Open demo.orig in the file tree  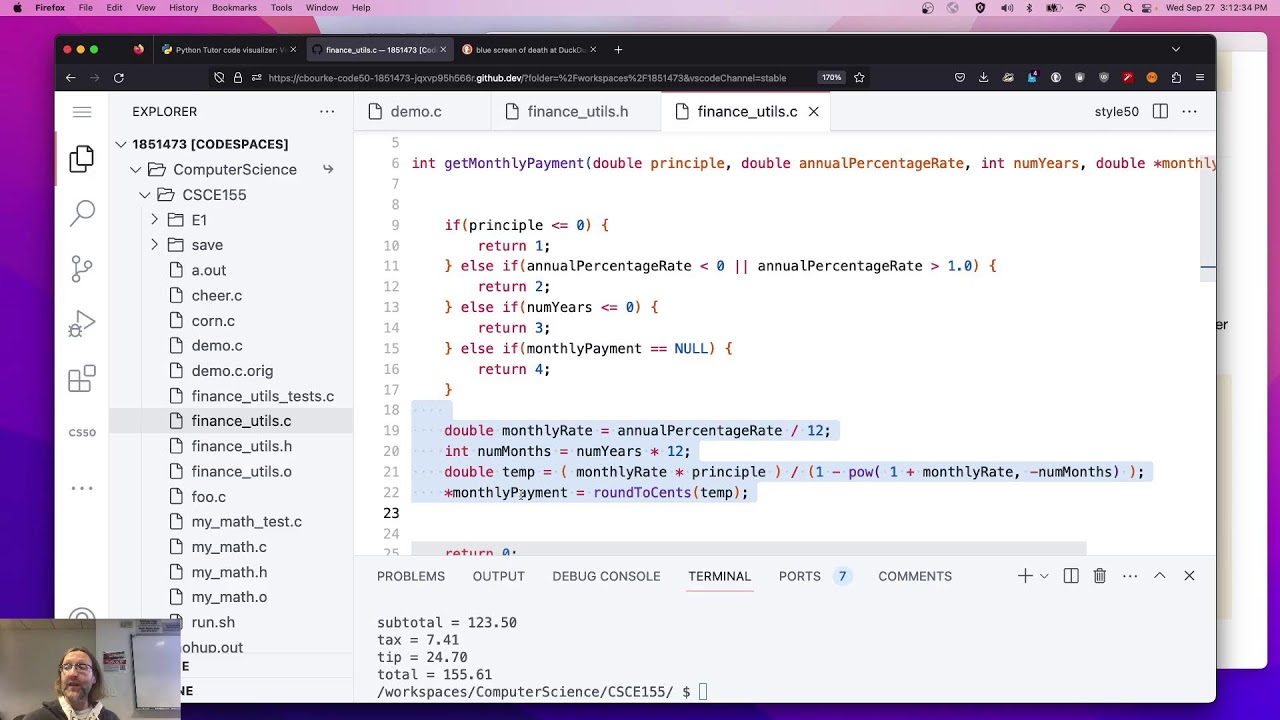(232, 371)
